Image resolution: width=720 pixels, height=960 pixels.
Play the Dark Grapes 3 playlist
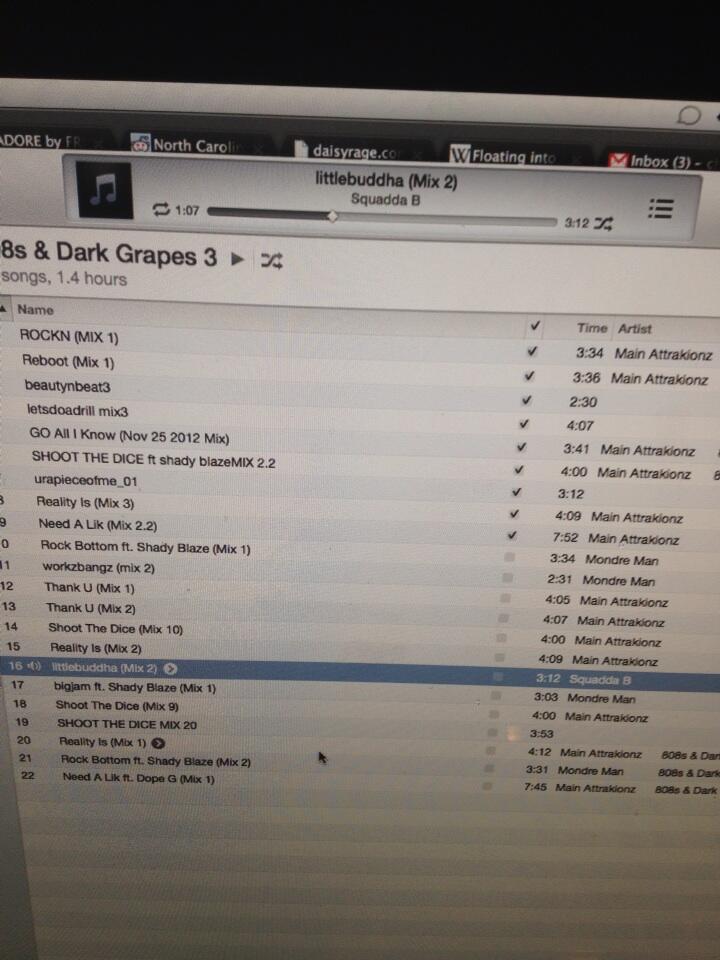(237, 260)
